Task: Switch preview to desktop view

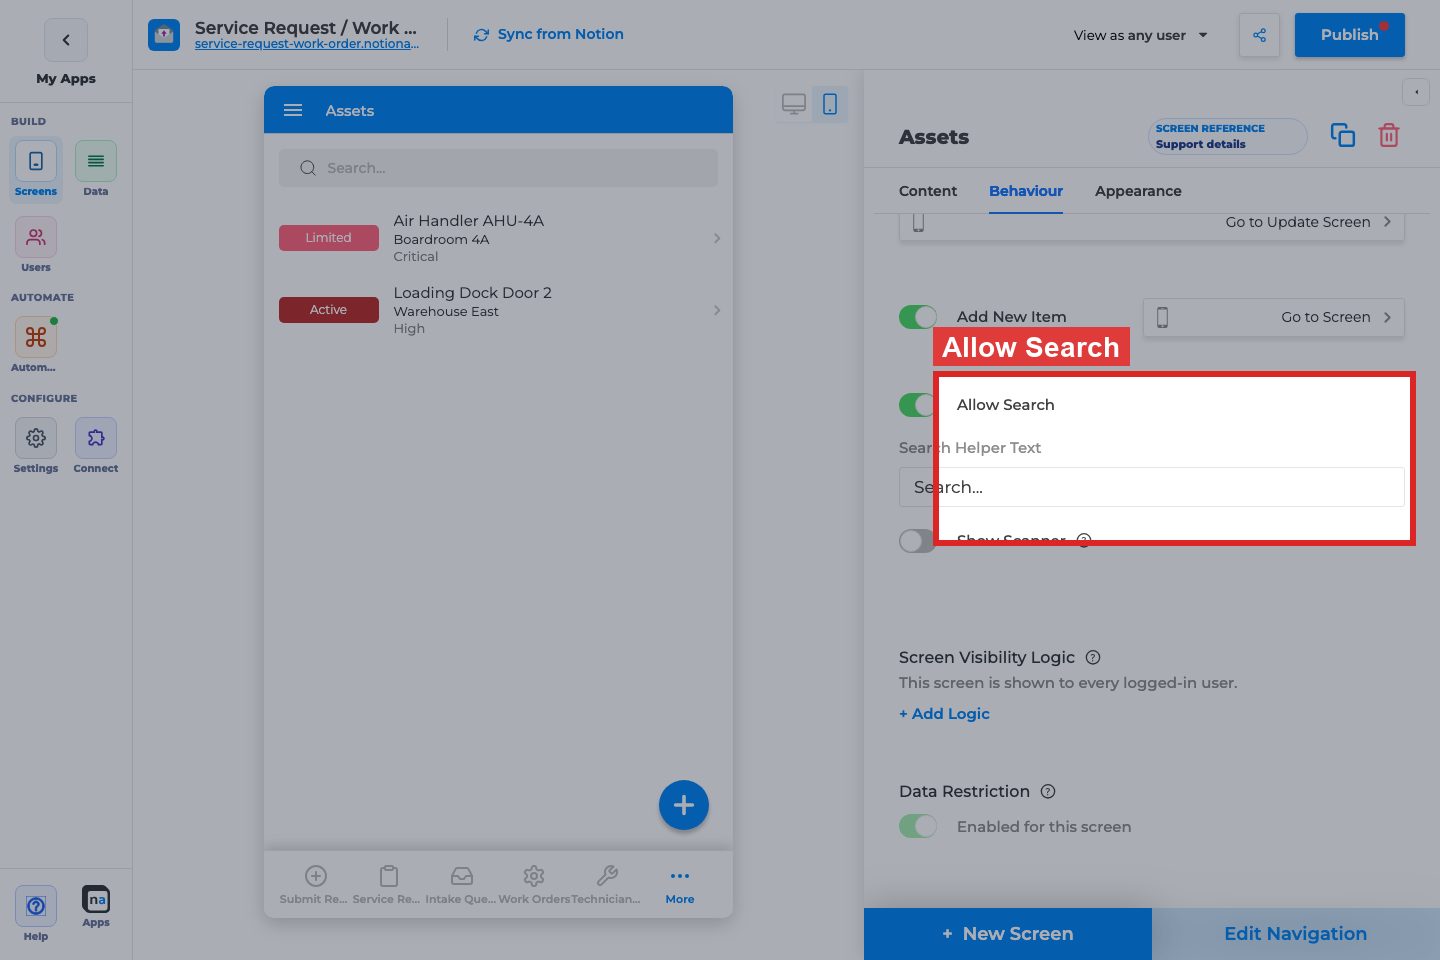Action: 794,104
